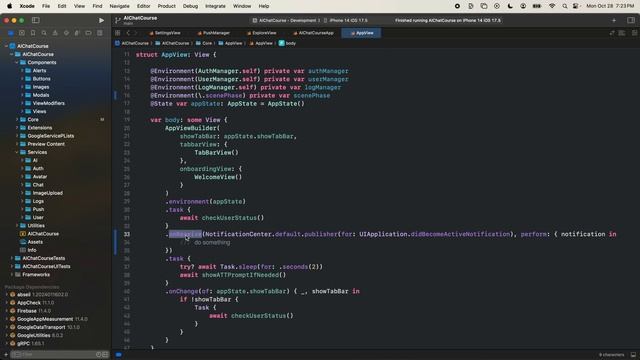Select the Project navigator icon
The height and width of the screenshot is (360, 640).
(11, 33)
